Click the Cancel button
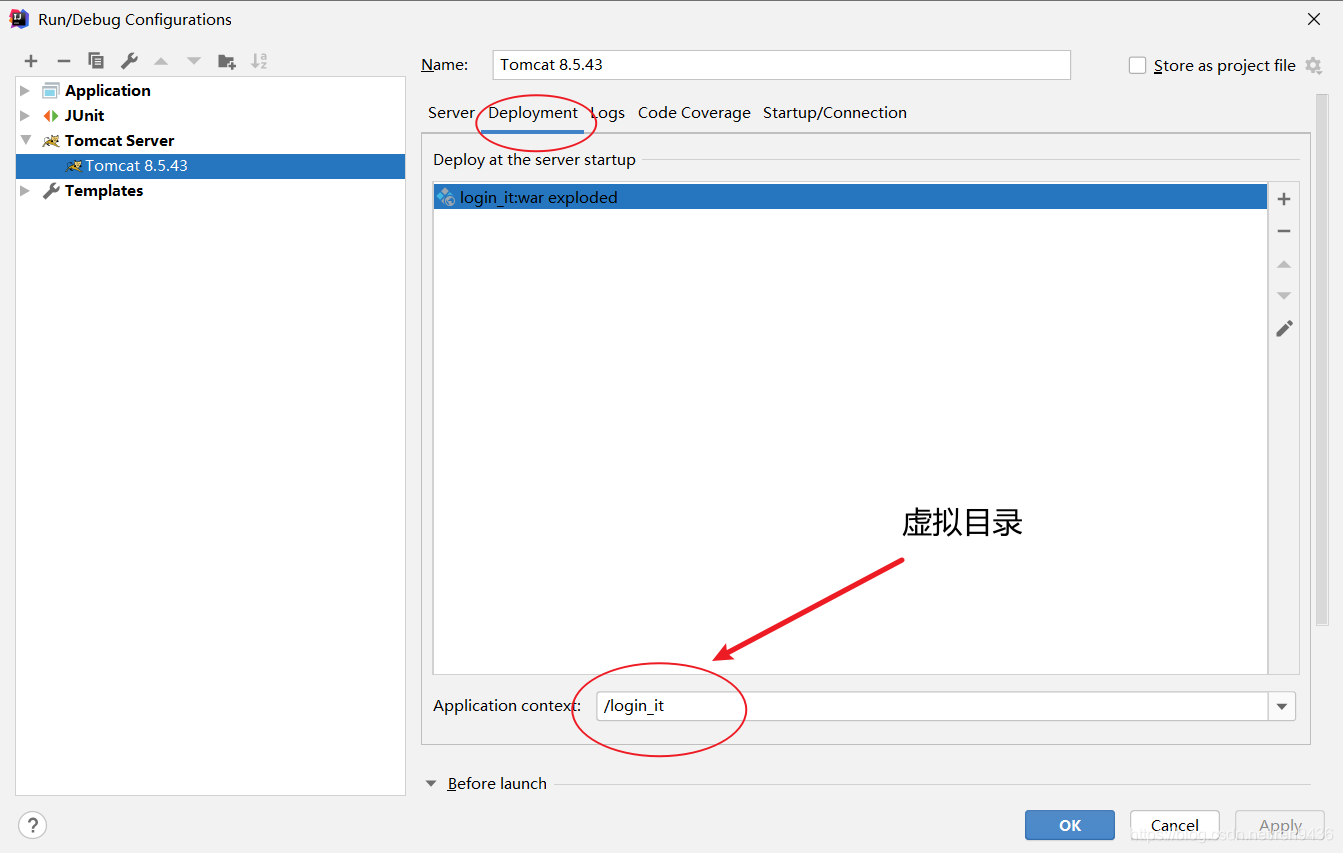This screenshot has width=1343, height=853. 1175,825
